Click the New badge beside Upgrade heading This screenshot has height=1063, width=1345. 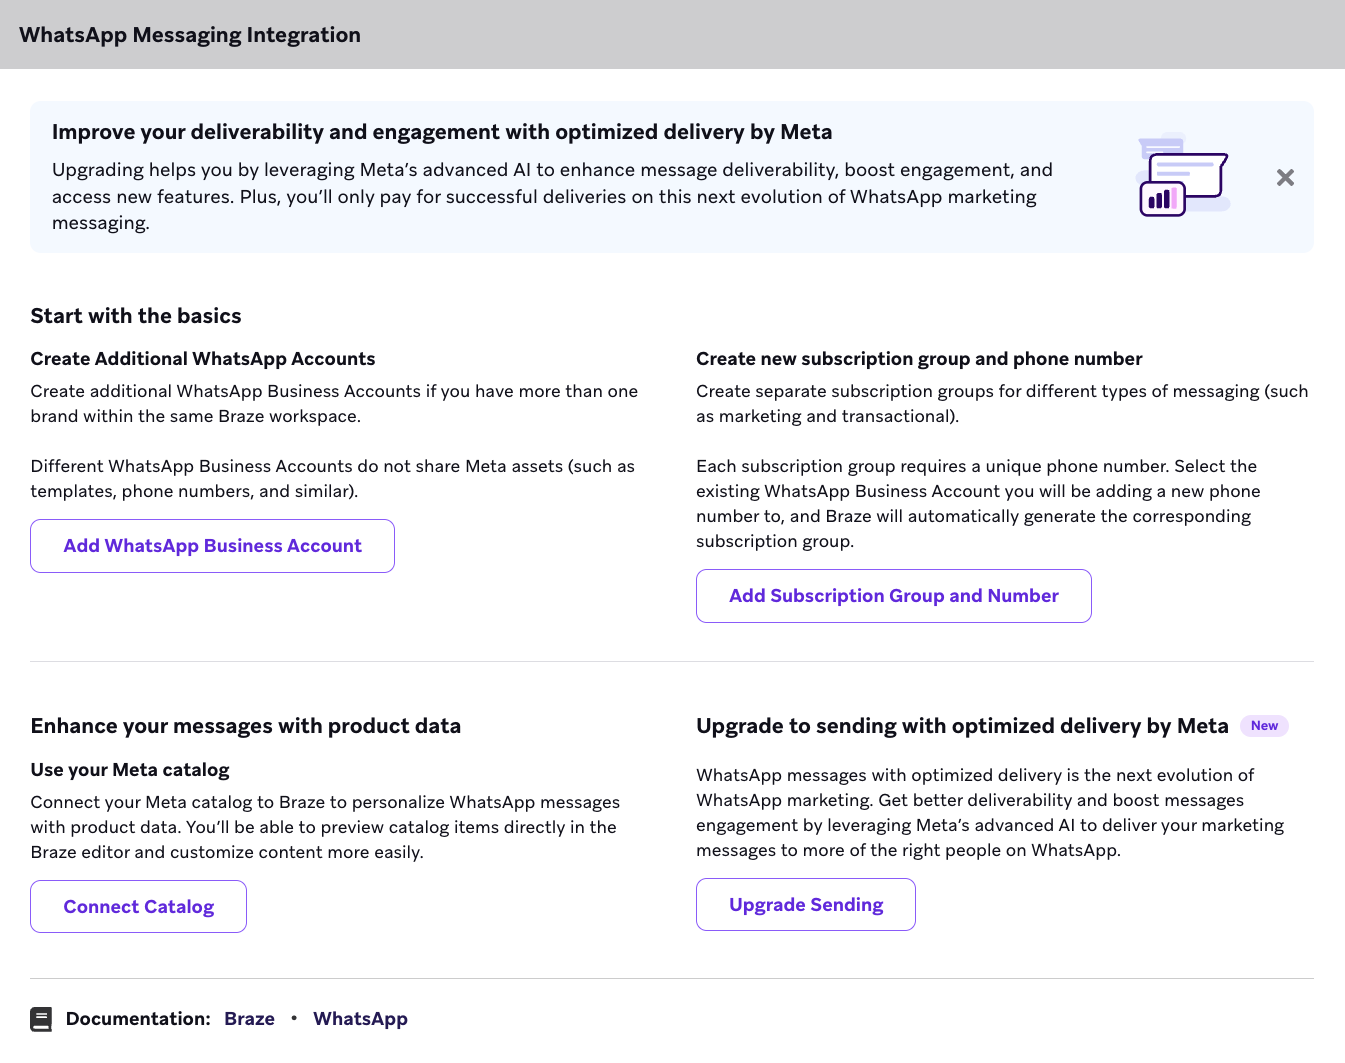tap(1263, 726)
